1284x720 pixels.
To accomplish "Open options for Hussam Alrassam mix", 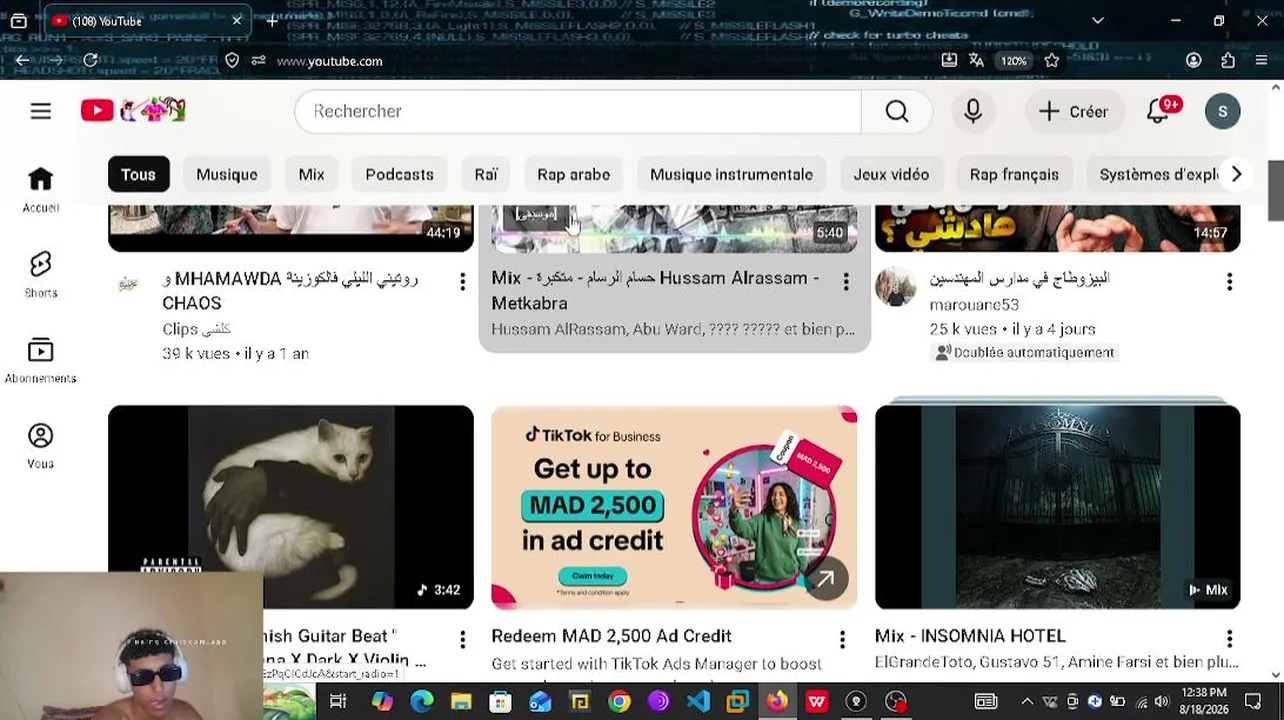I will (x=846, y=282).
